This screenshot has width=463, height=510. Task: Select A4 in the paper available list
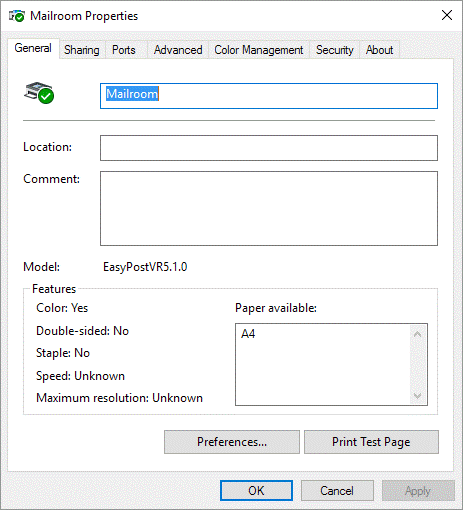coord(248,334)
